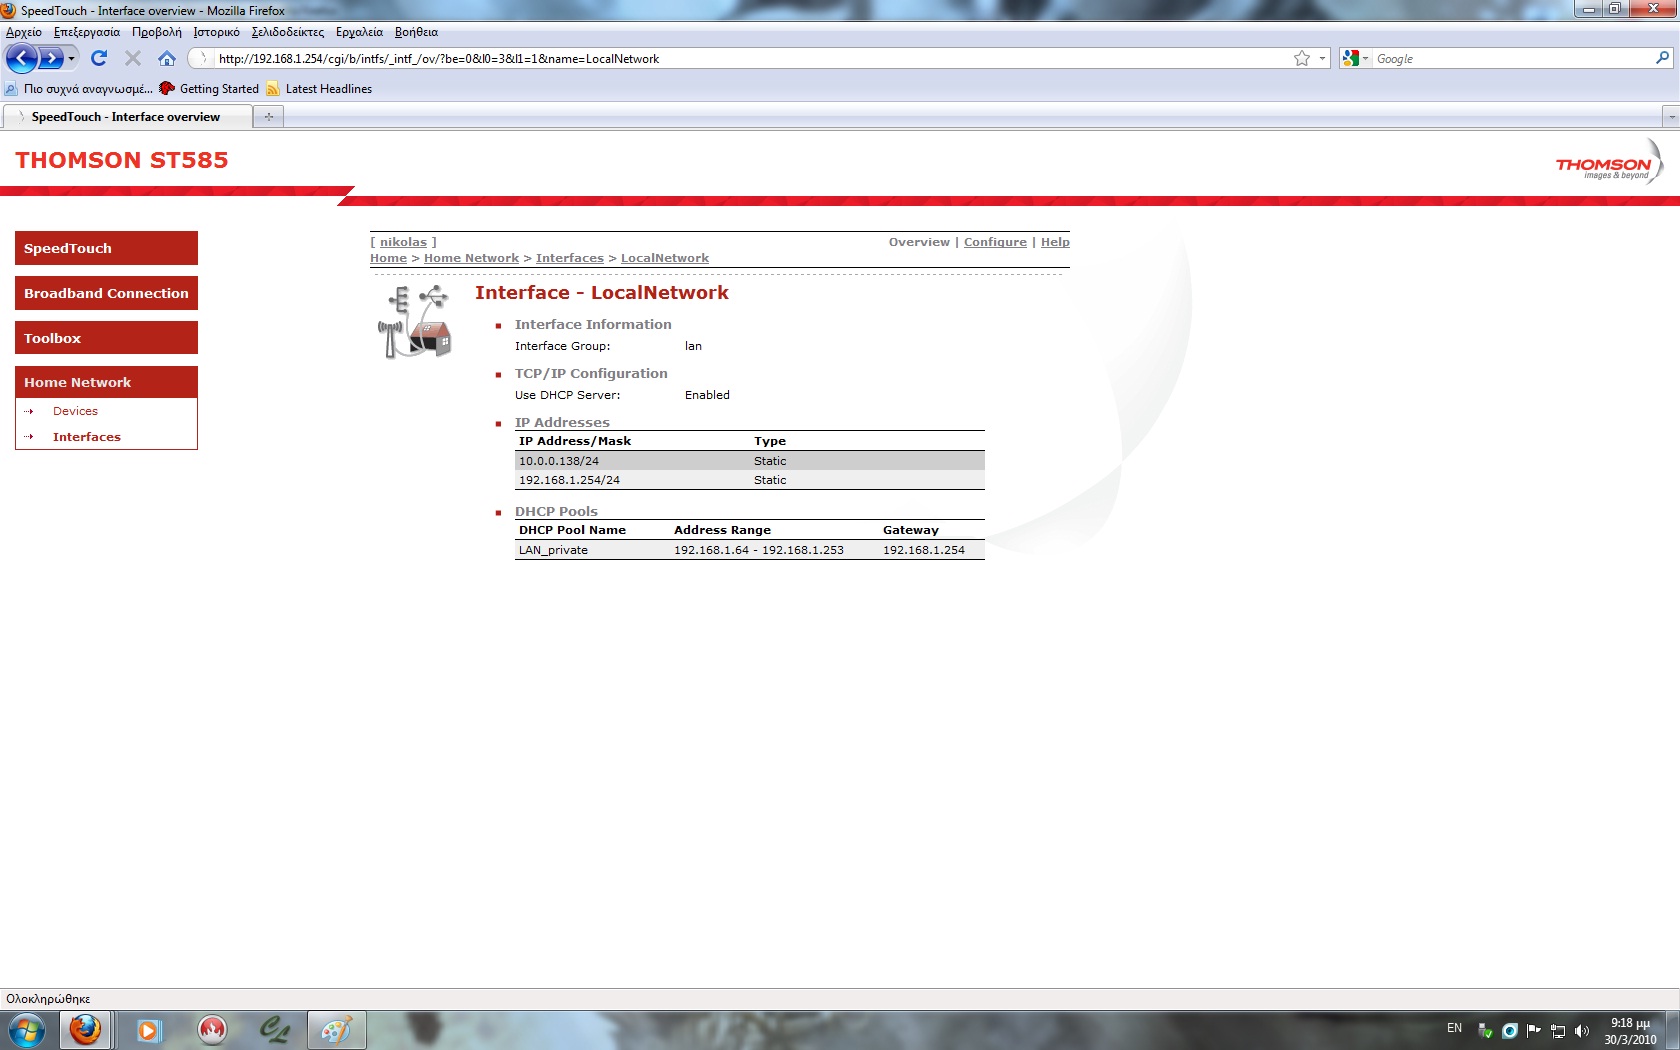Click the Thomson logo at top right
1680x1050 pixels.
click(x=1608, y=163)
